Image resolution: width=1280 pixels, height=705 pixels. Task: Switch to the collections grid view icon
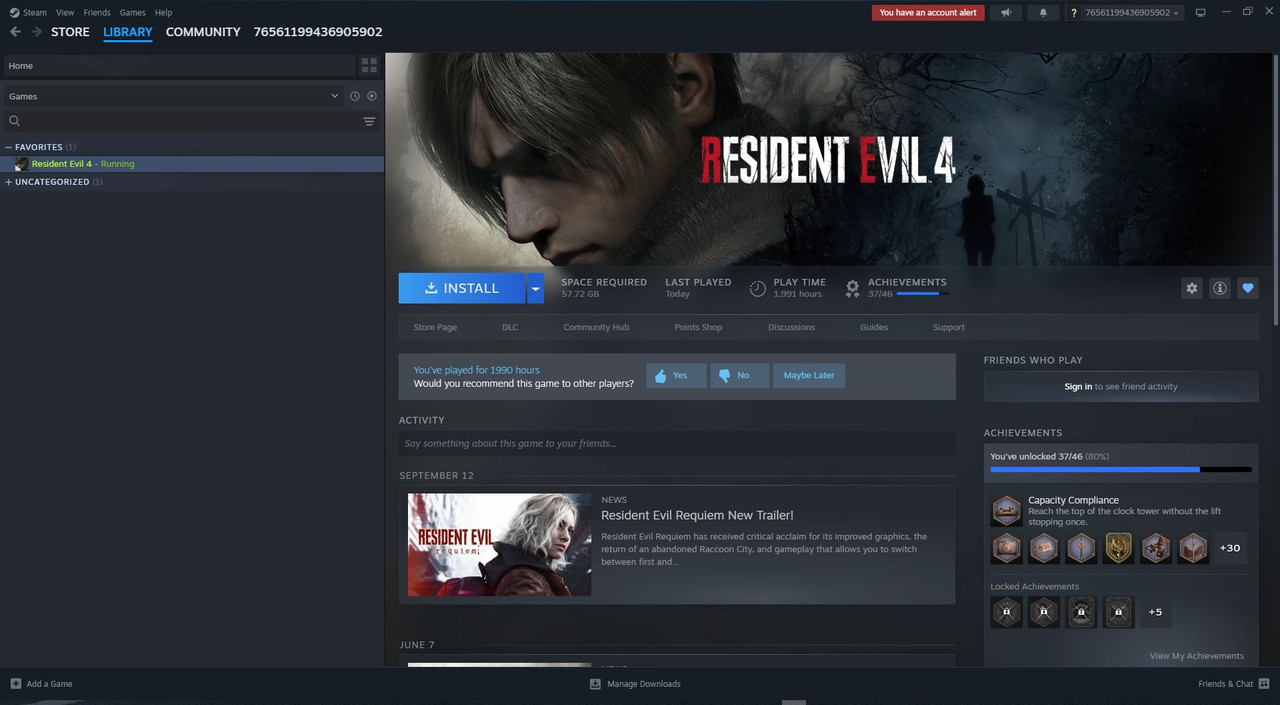pyautogui.click(x=370, y=66)
